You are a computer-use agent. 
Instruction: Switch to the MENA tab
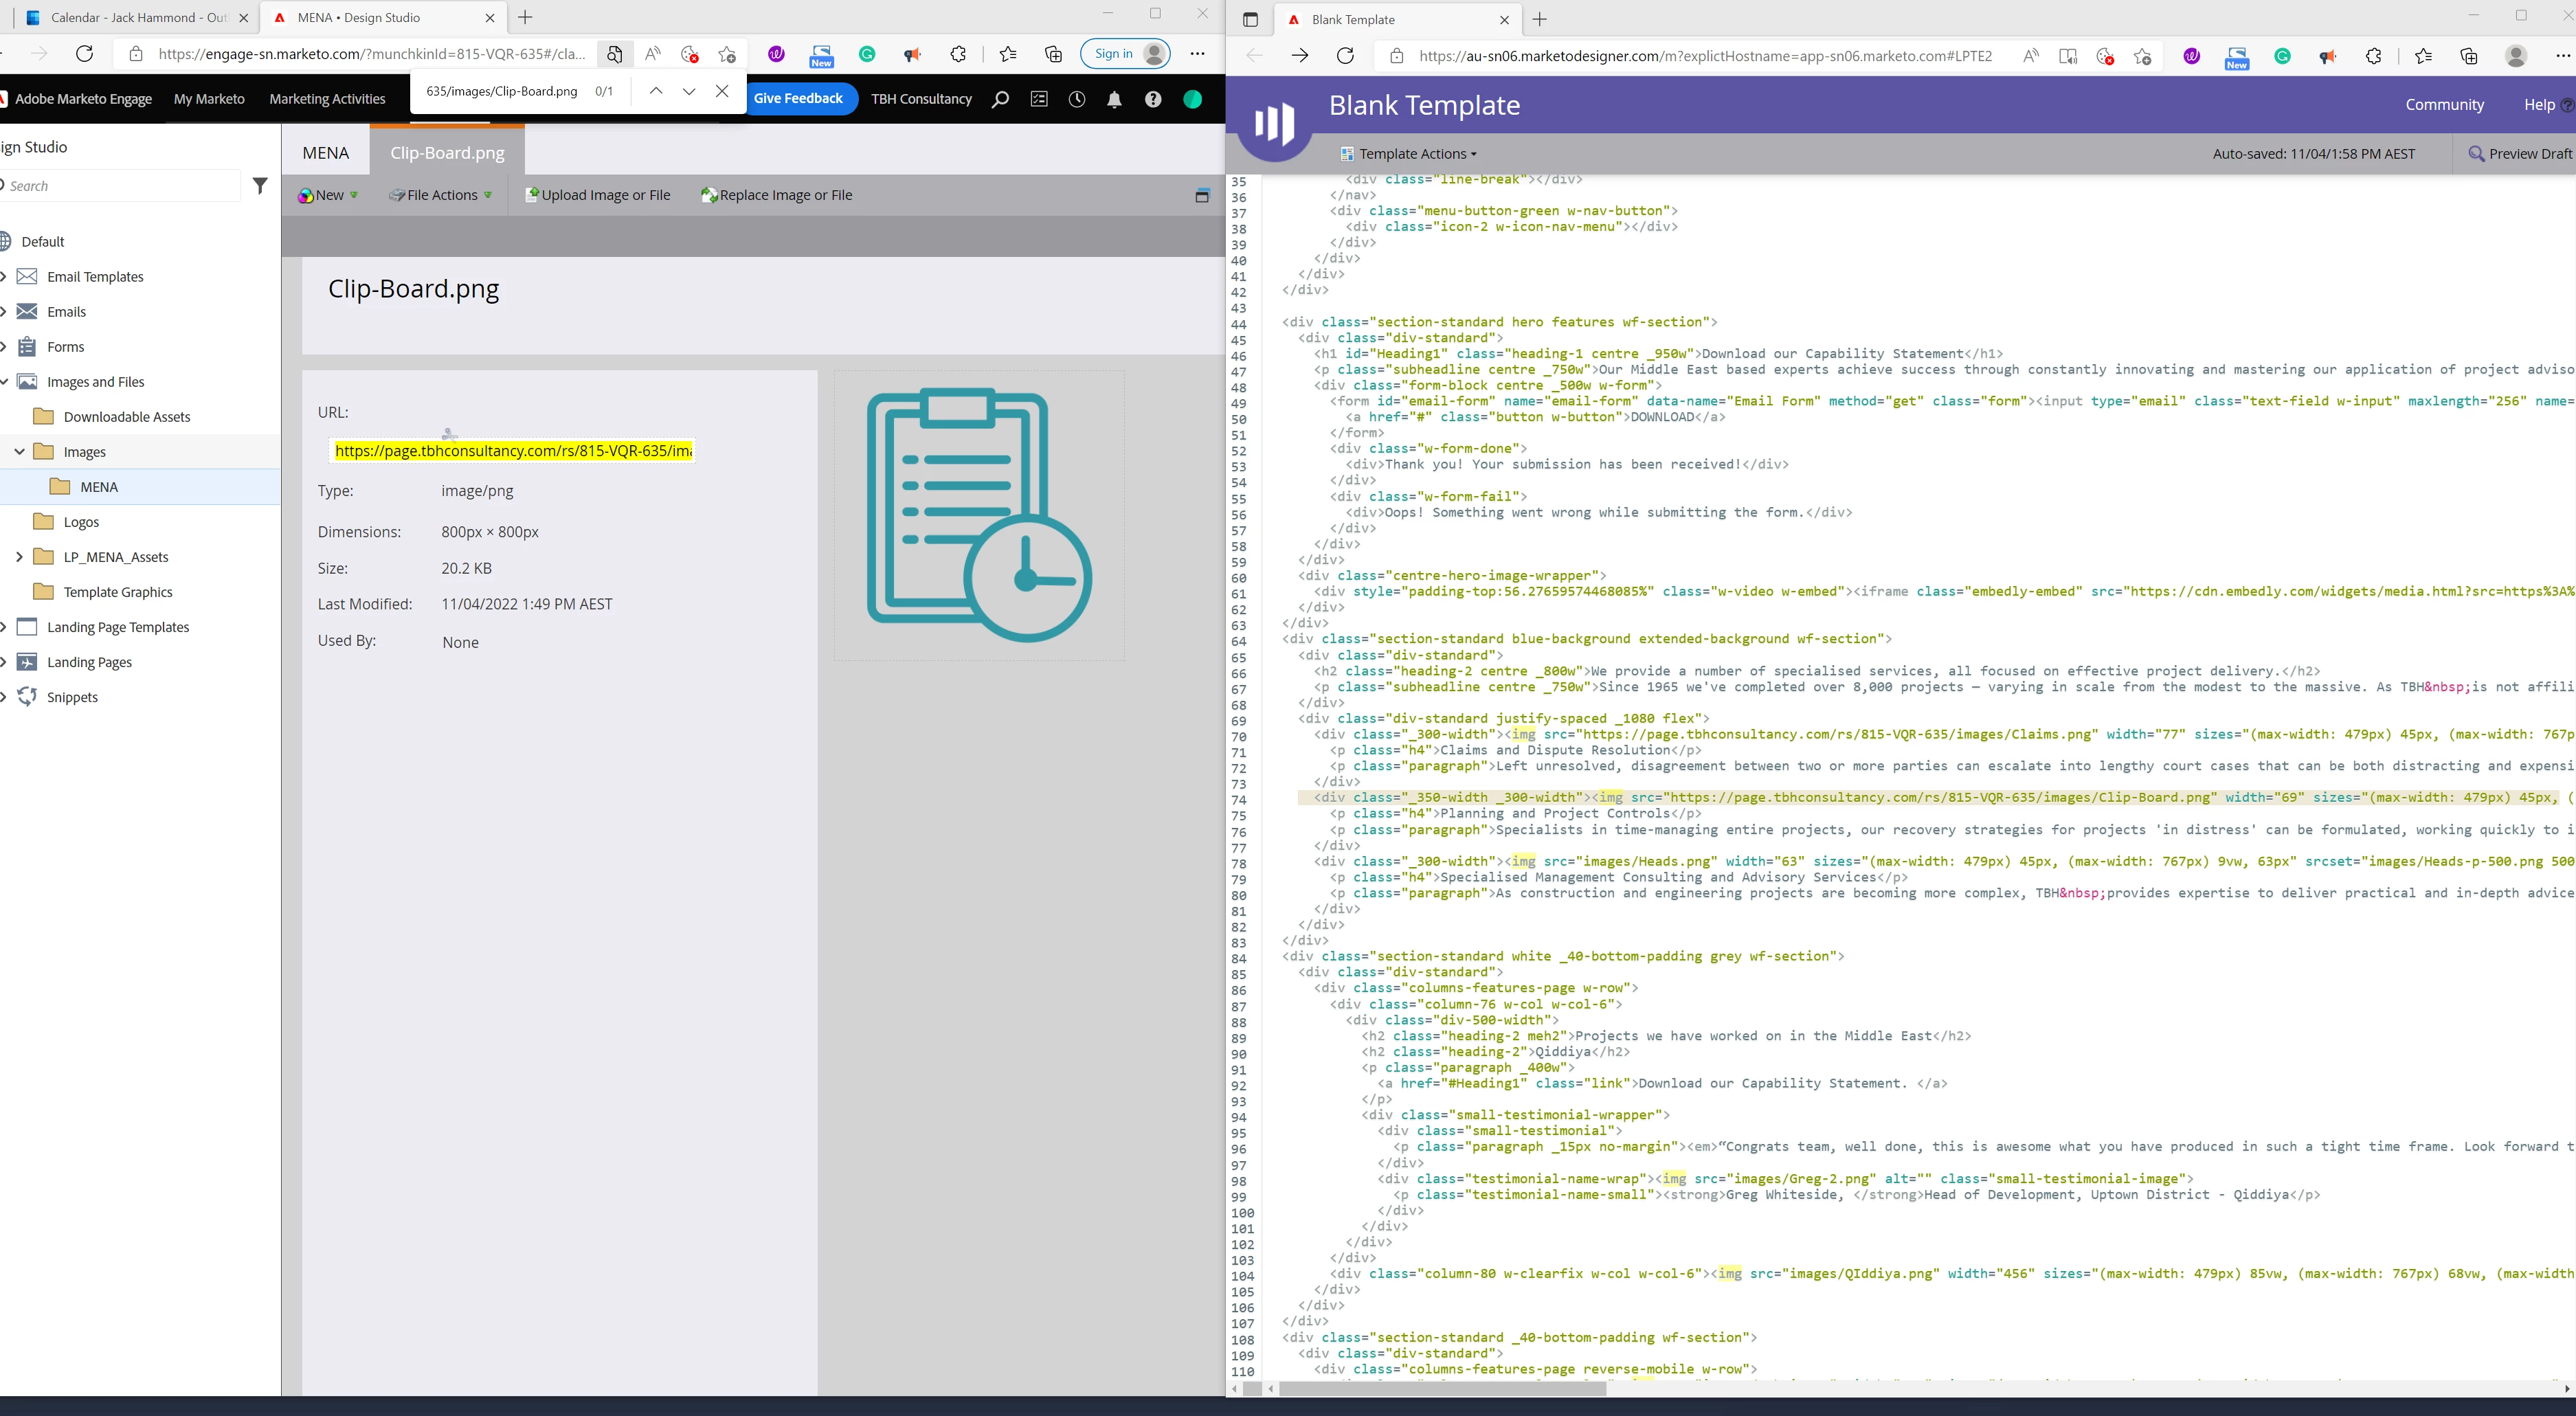click(x=326, y=153)
